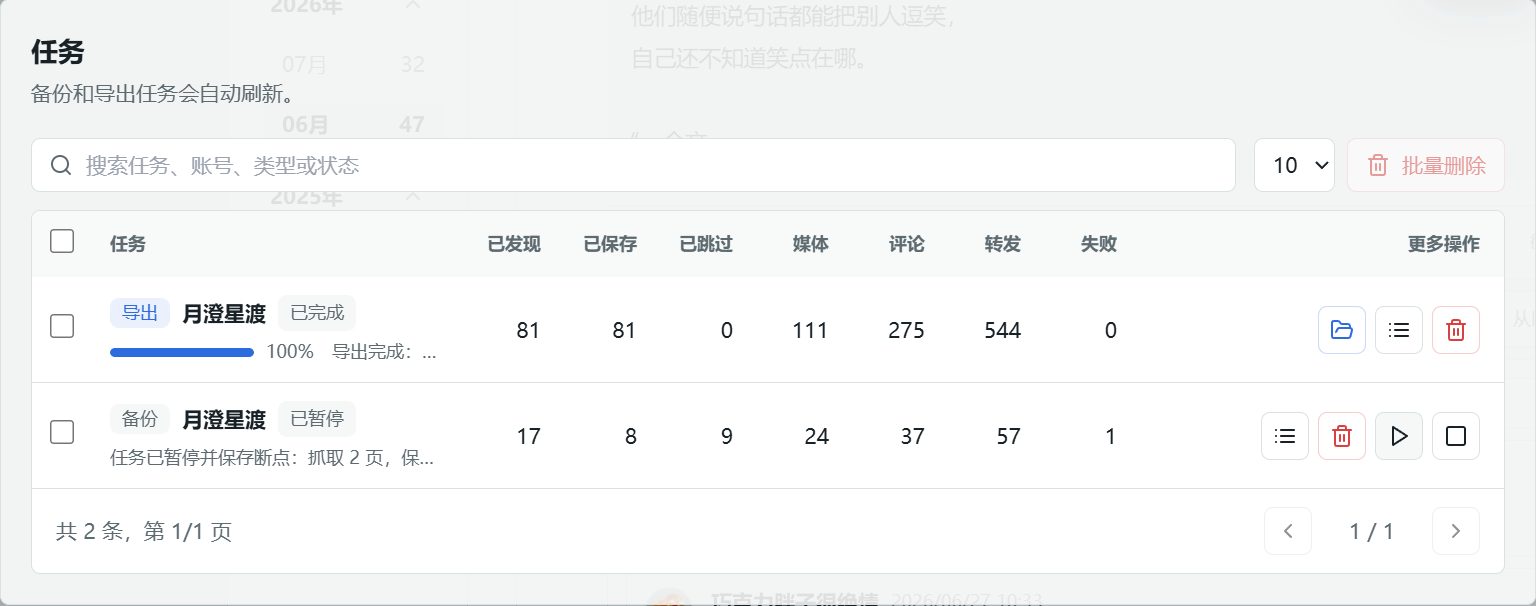Click the 已暂停 status badge

317,419
